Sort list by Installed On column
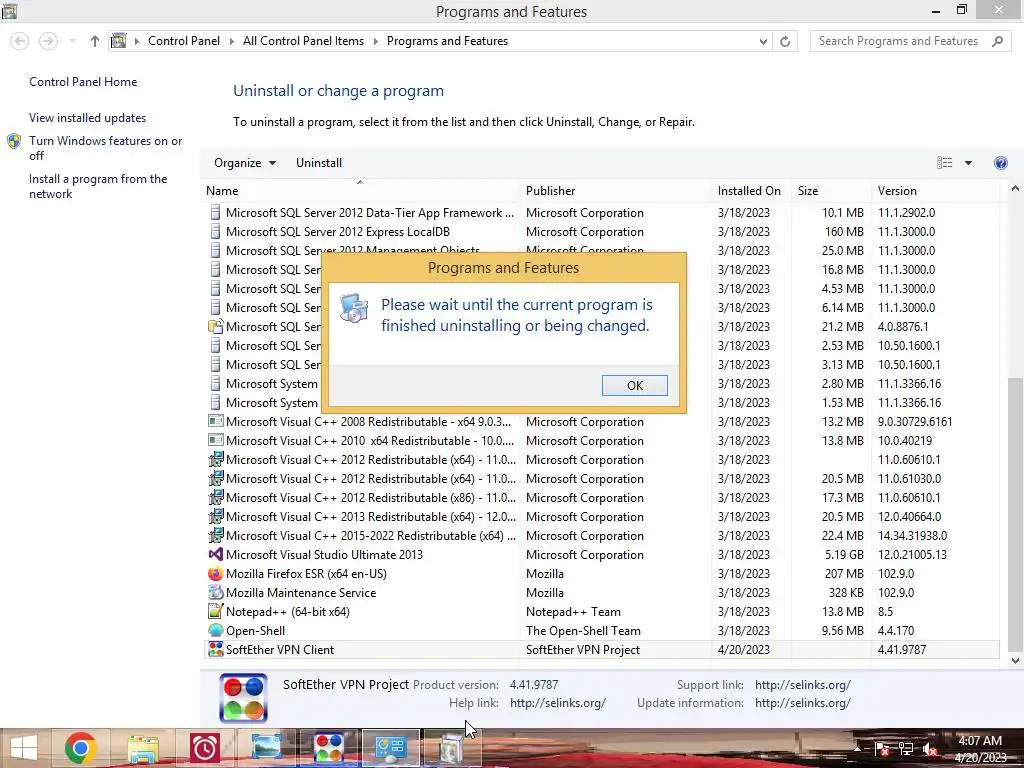The image size is (1024, 768). point(751,191)
